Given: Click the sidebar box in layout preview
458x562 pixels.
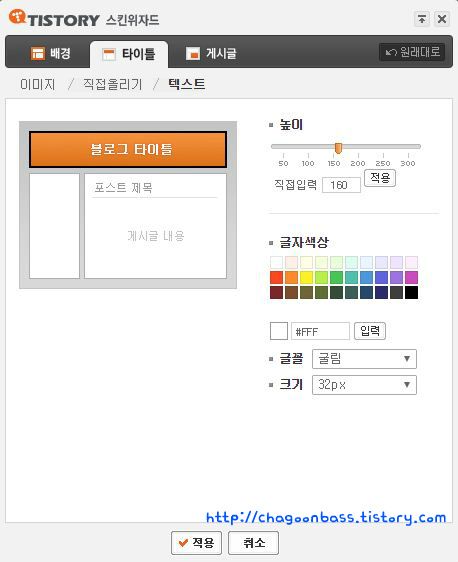Looking at the screenshot, I should [54, 226].
